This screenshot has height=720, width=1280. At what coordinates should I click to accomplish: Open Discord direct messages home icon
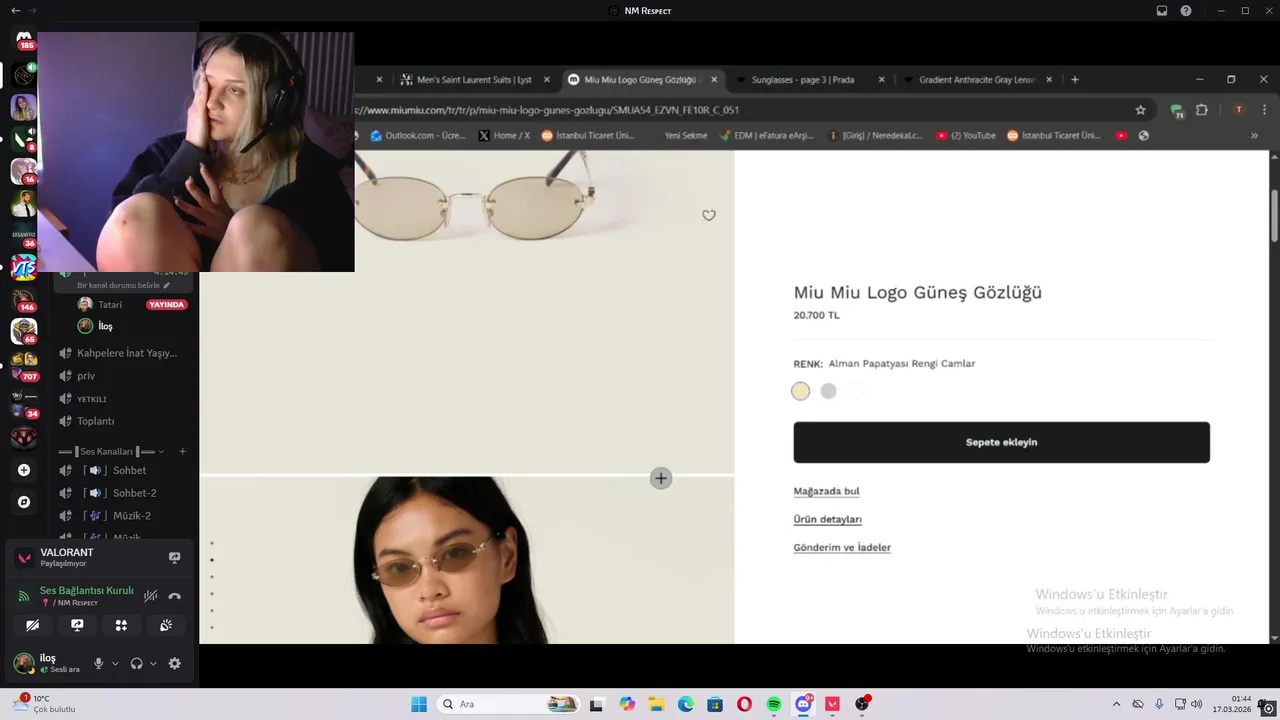[x=24, y=38]
